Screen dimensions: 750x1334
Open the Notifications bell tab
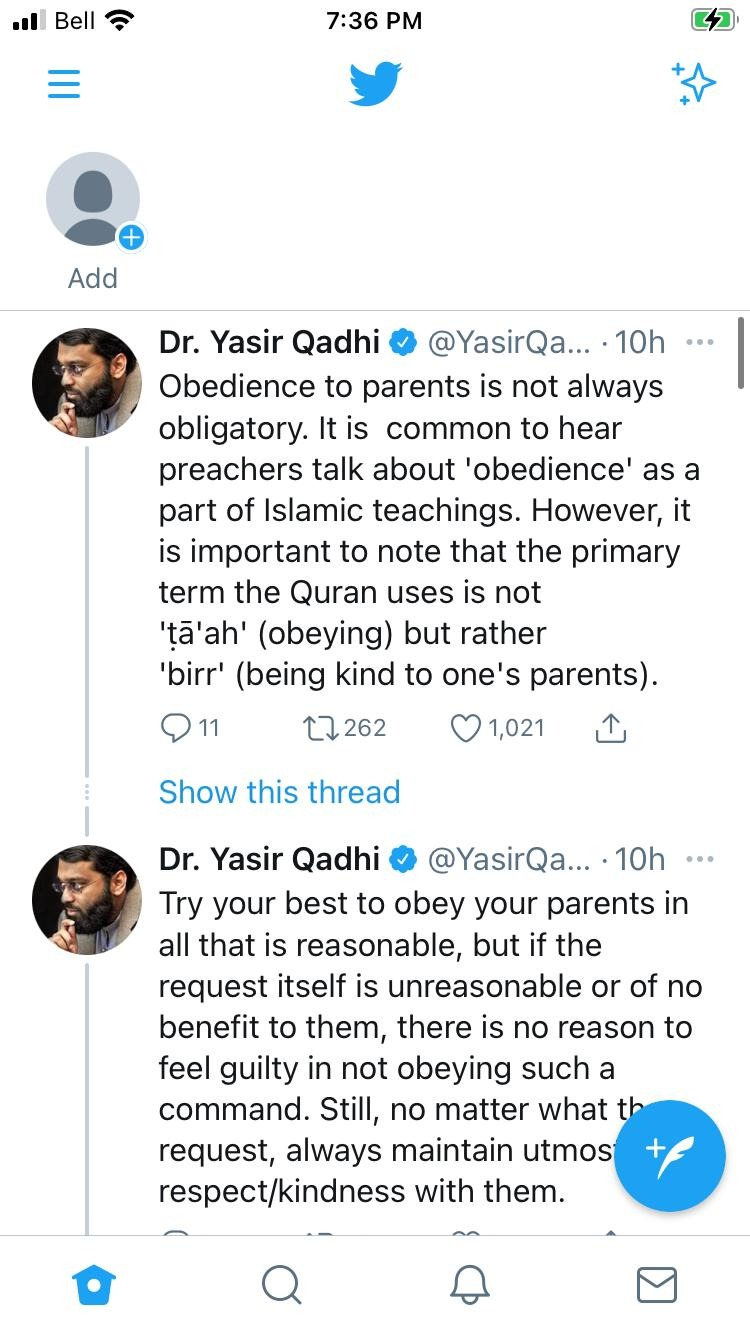pyautogui.click(x=469, y=1284)
